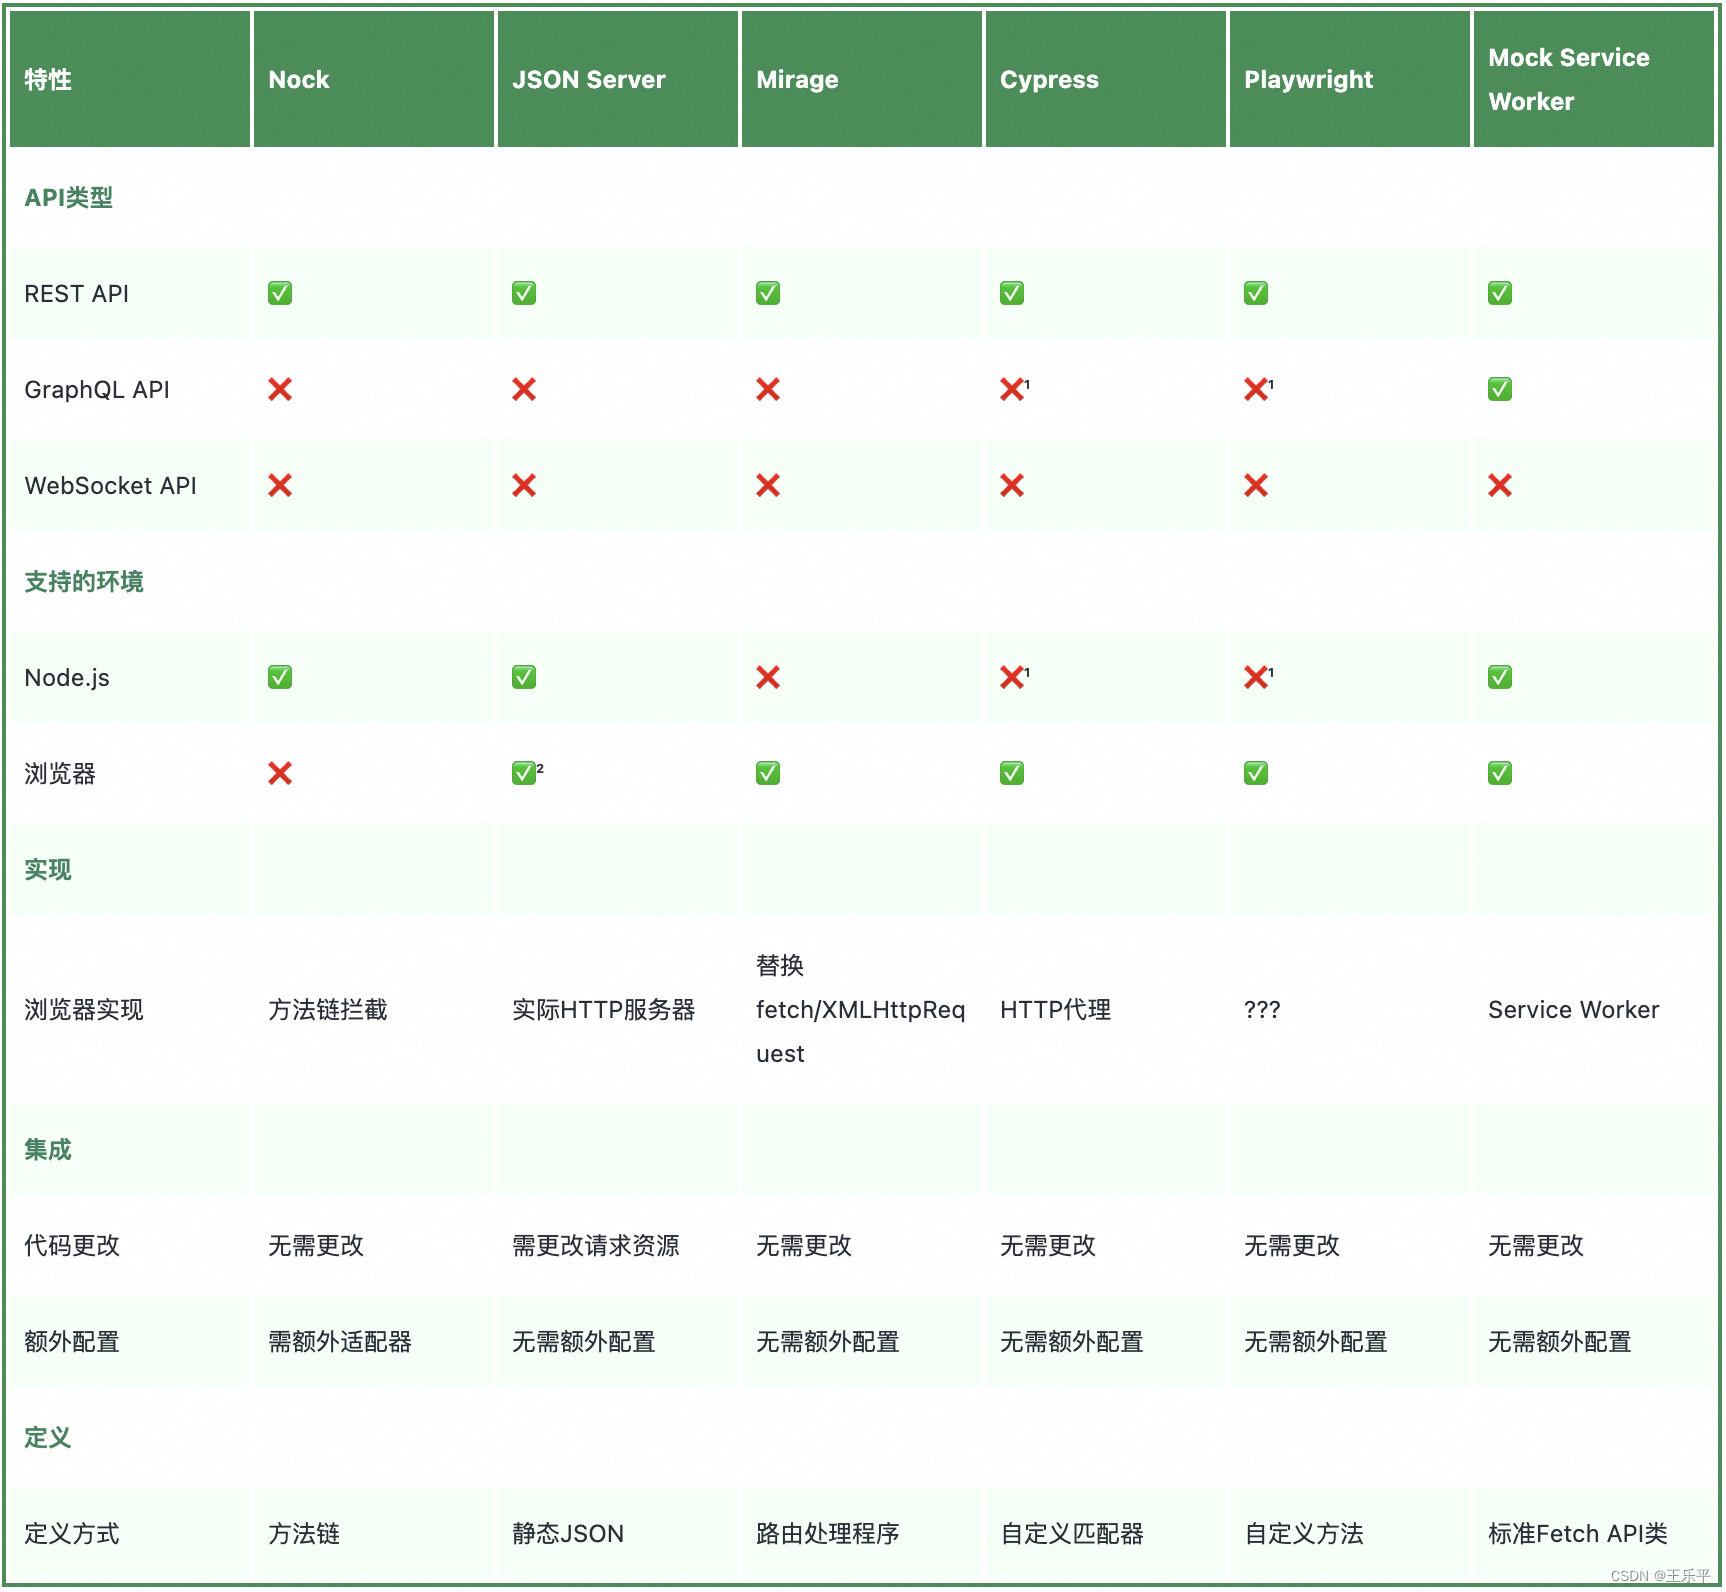The width and height of the screenshot is (1726, 1592).
Task: Select the Nock column header
Action: click(374, 79)
